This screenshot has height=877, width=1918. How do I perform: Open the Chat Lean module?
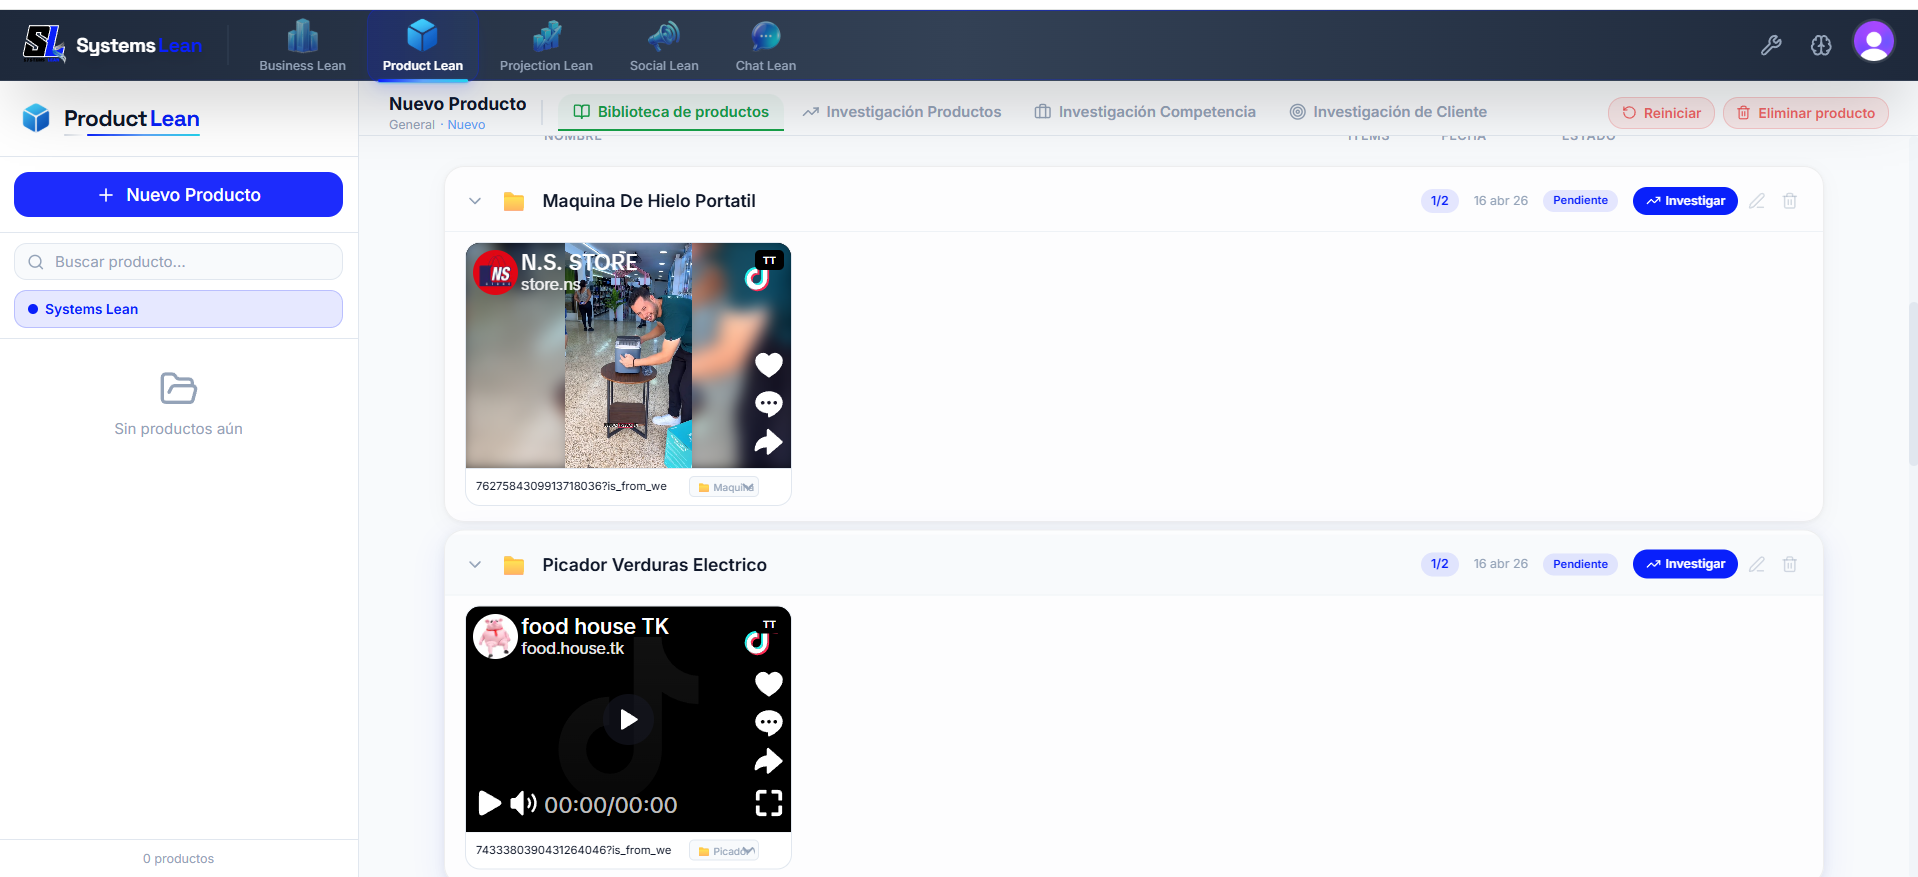766,46
